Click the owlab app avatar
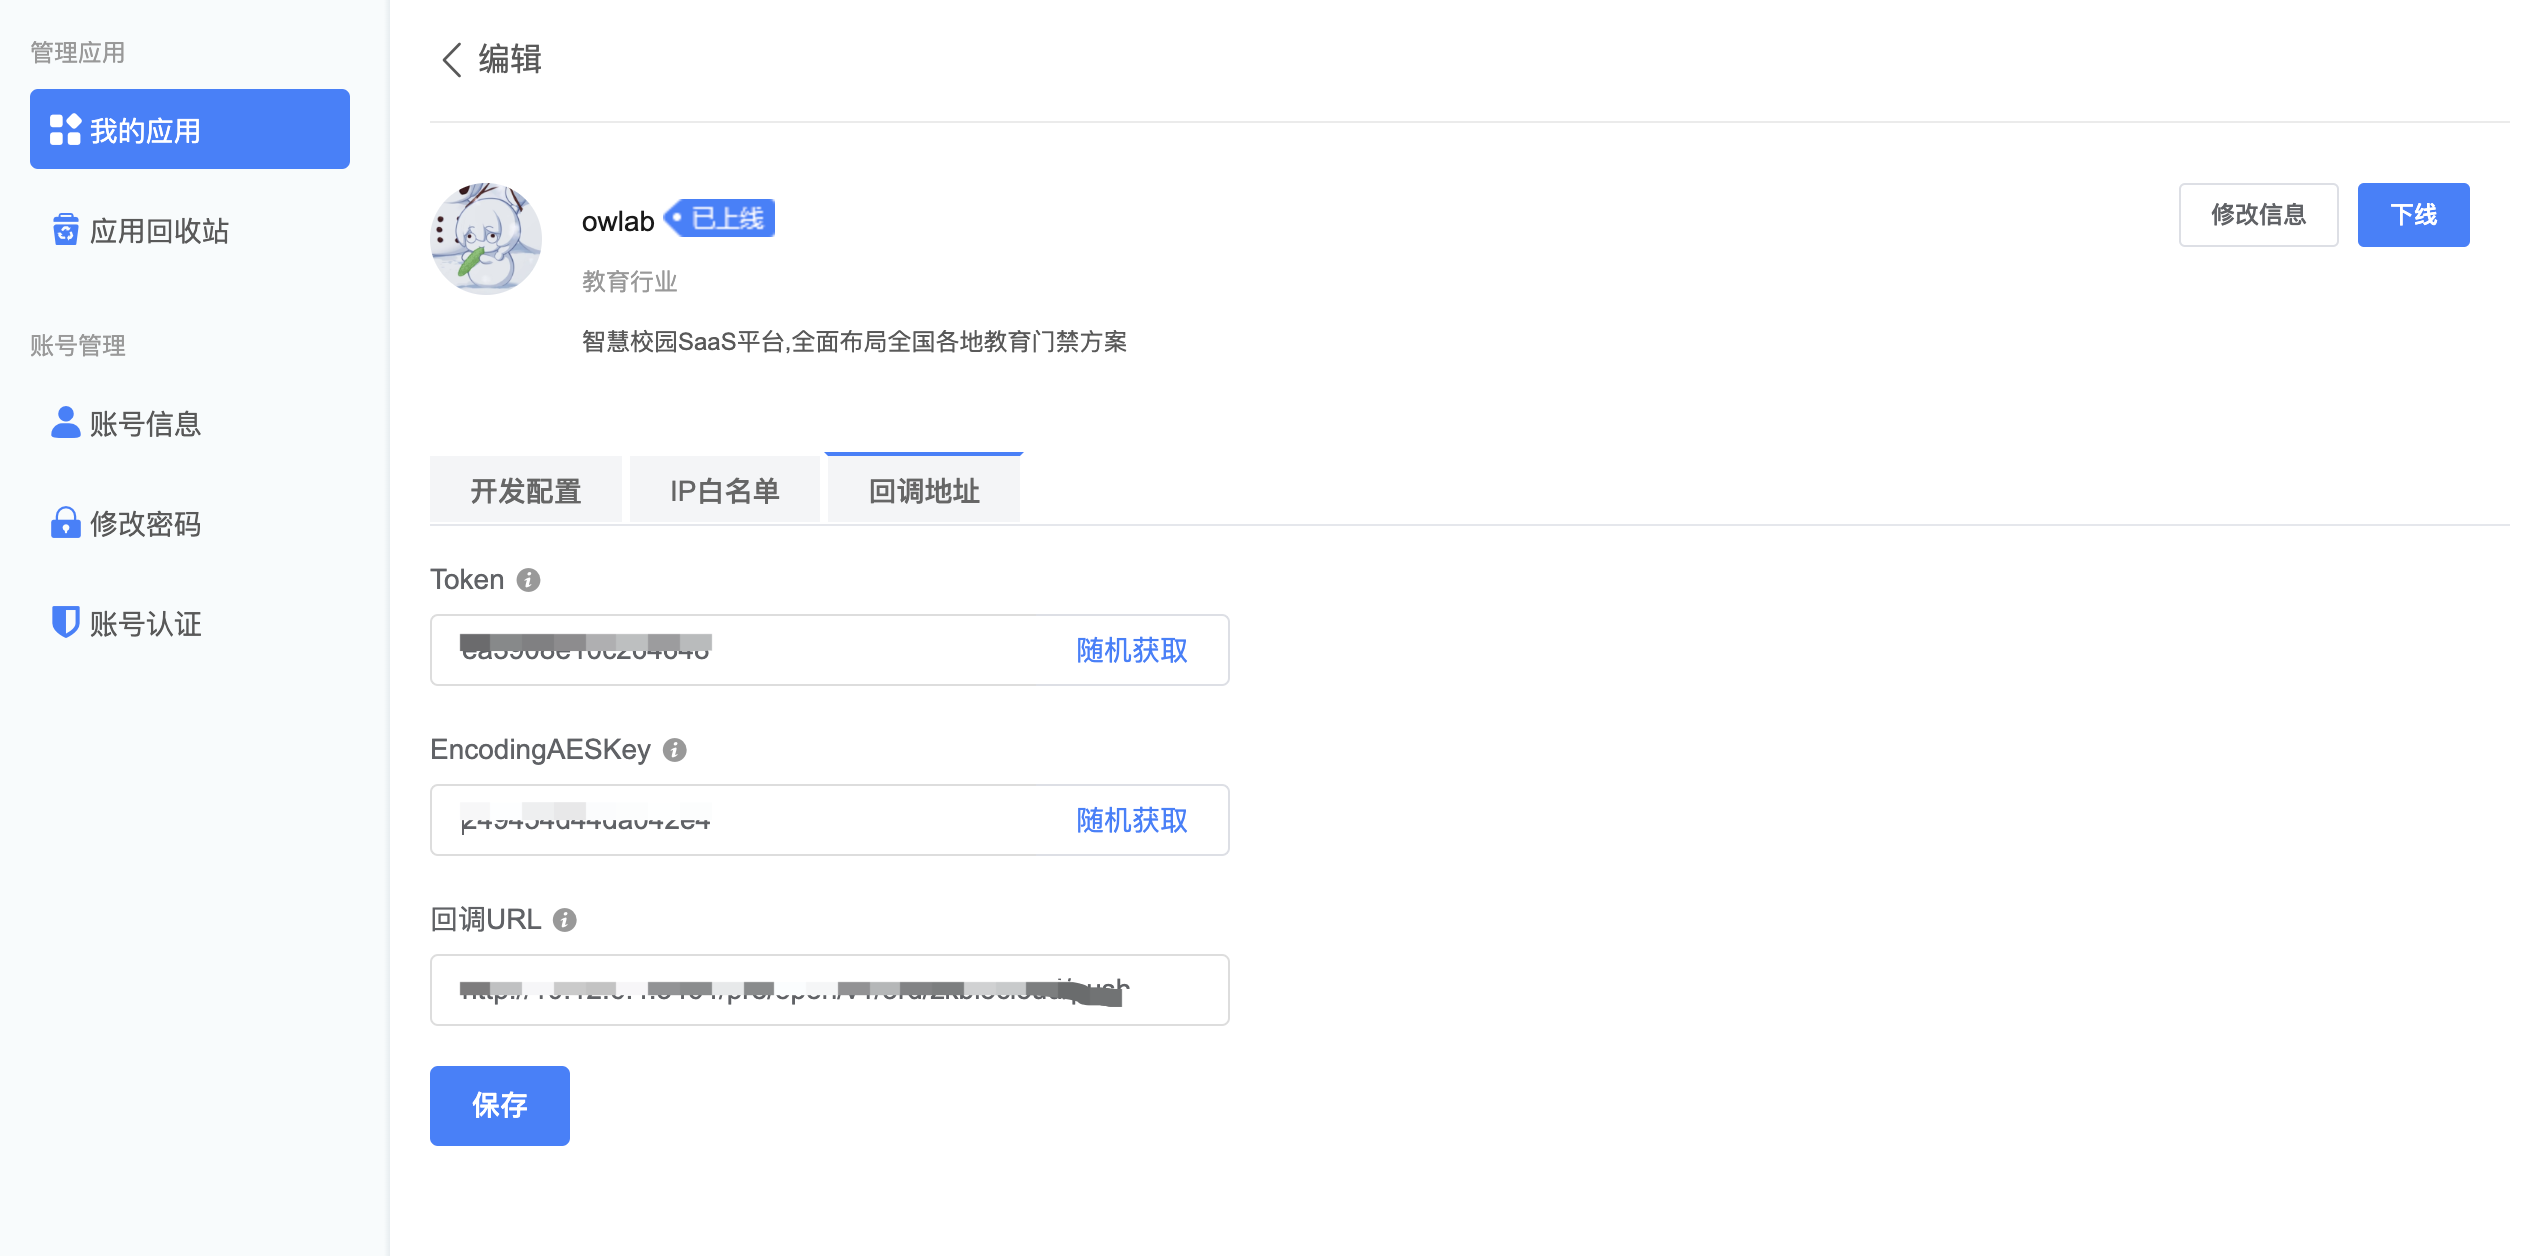The width and height of the screenshot is (2524, 1256). tap(486, 238)
